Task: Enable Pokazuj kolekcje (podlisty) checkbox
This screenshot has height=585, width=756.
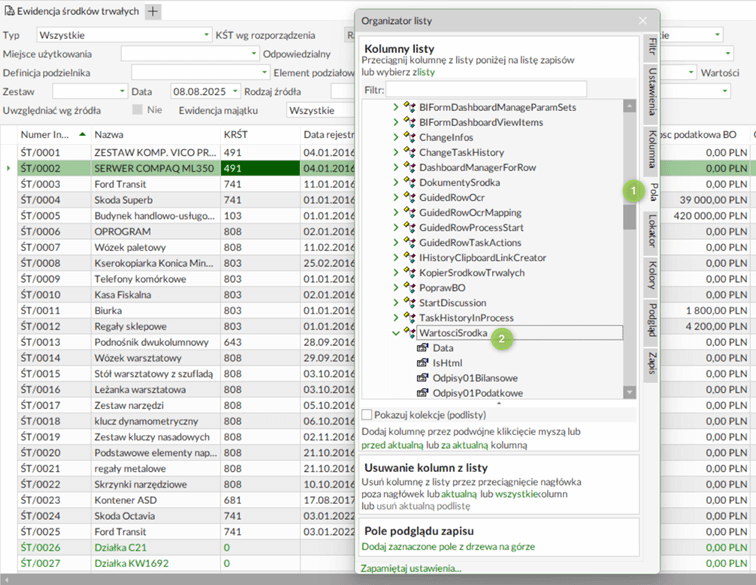Action: click(367, 414)
